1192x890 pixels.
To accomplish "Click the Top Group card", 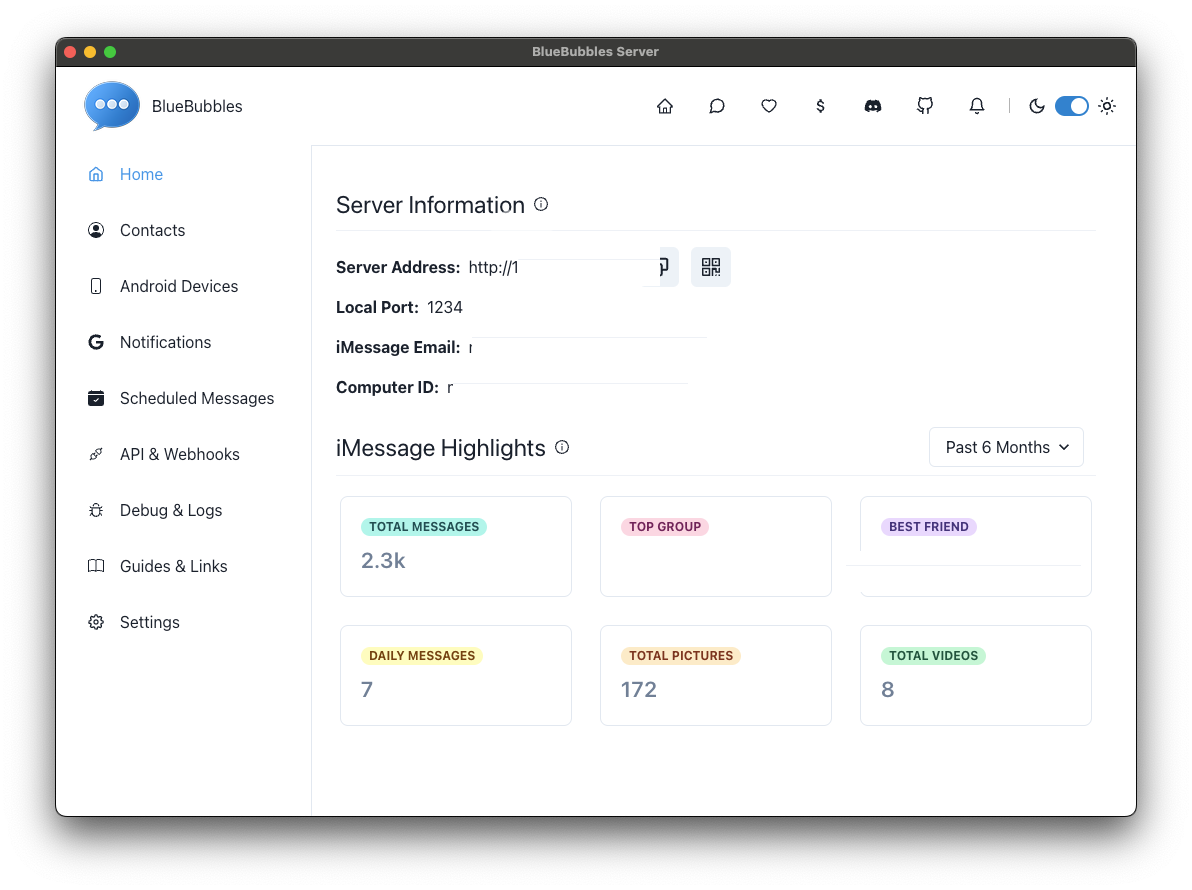I will pyautogui.click(x=716, y=546).
